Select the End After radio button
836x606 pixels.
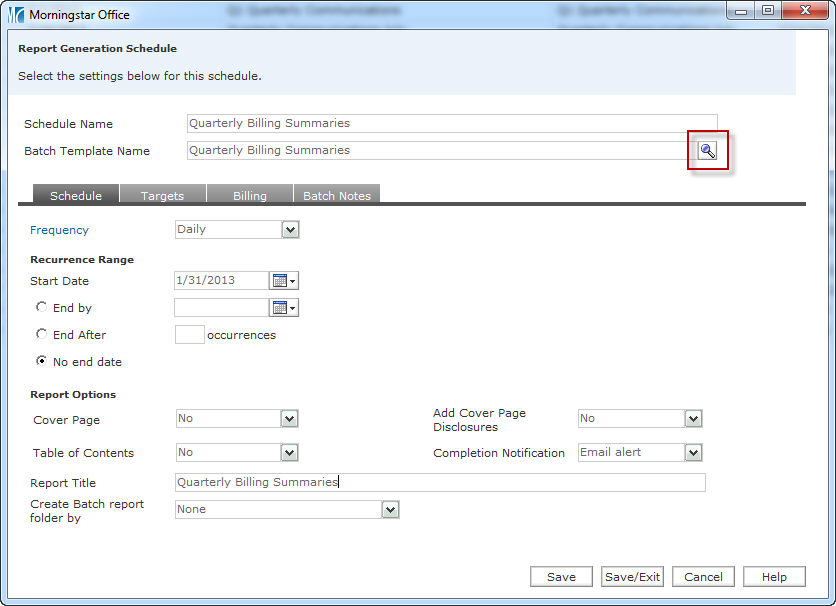(41, 334)
